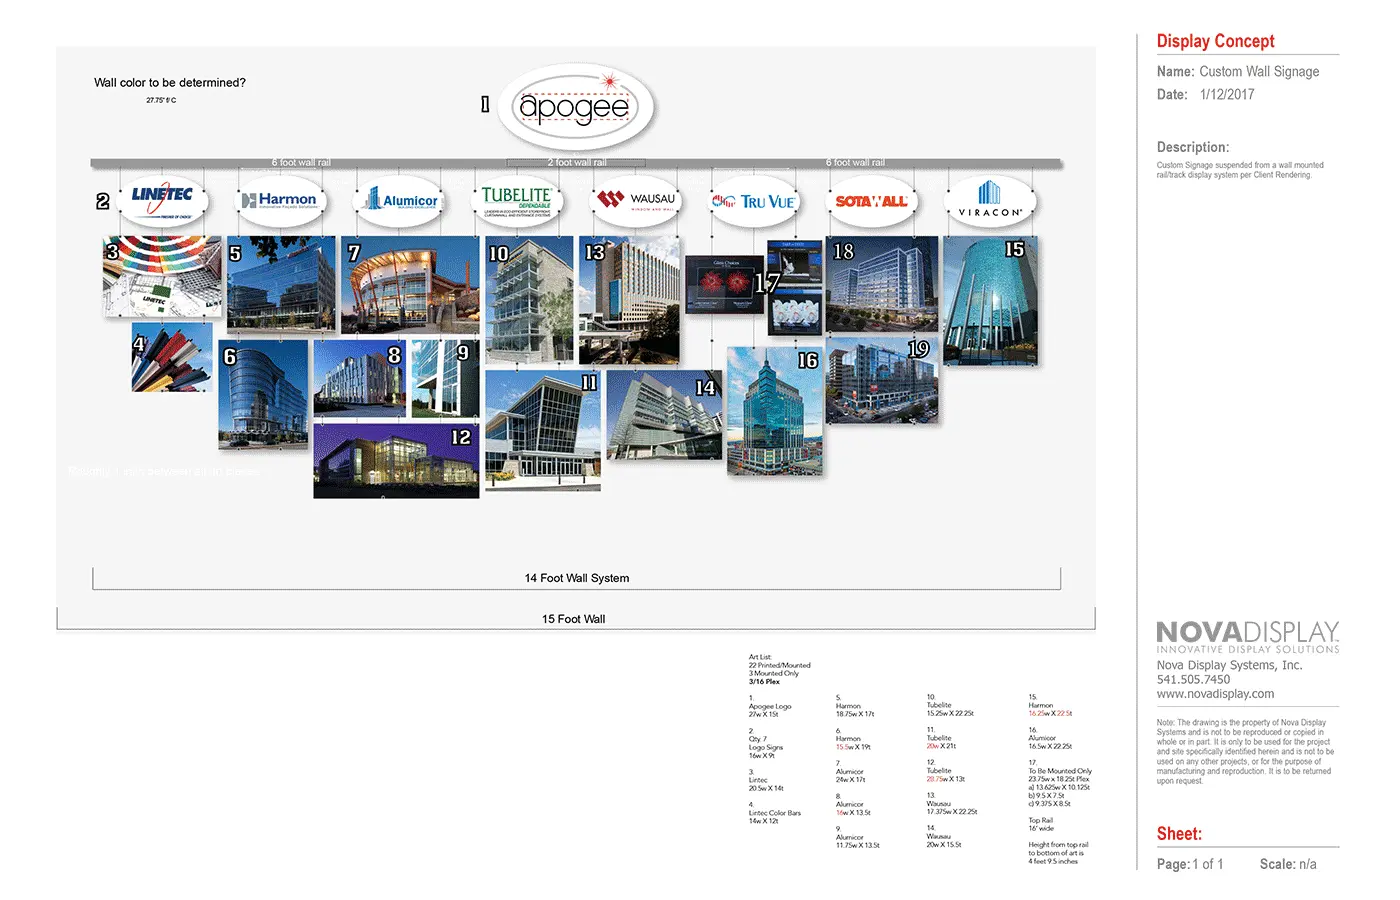The image size is (1400, 900).
Task: Click the Tru Vue logo sign
Action: [754, 200]
